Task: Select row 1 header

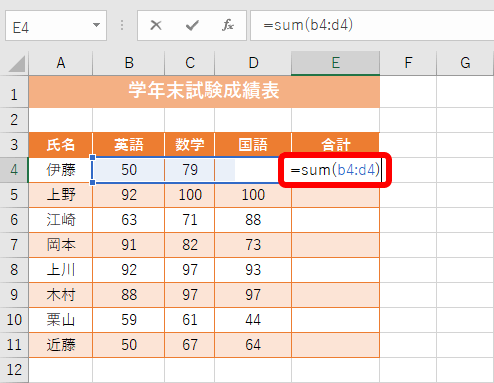Action: 14,92
